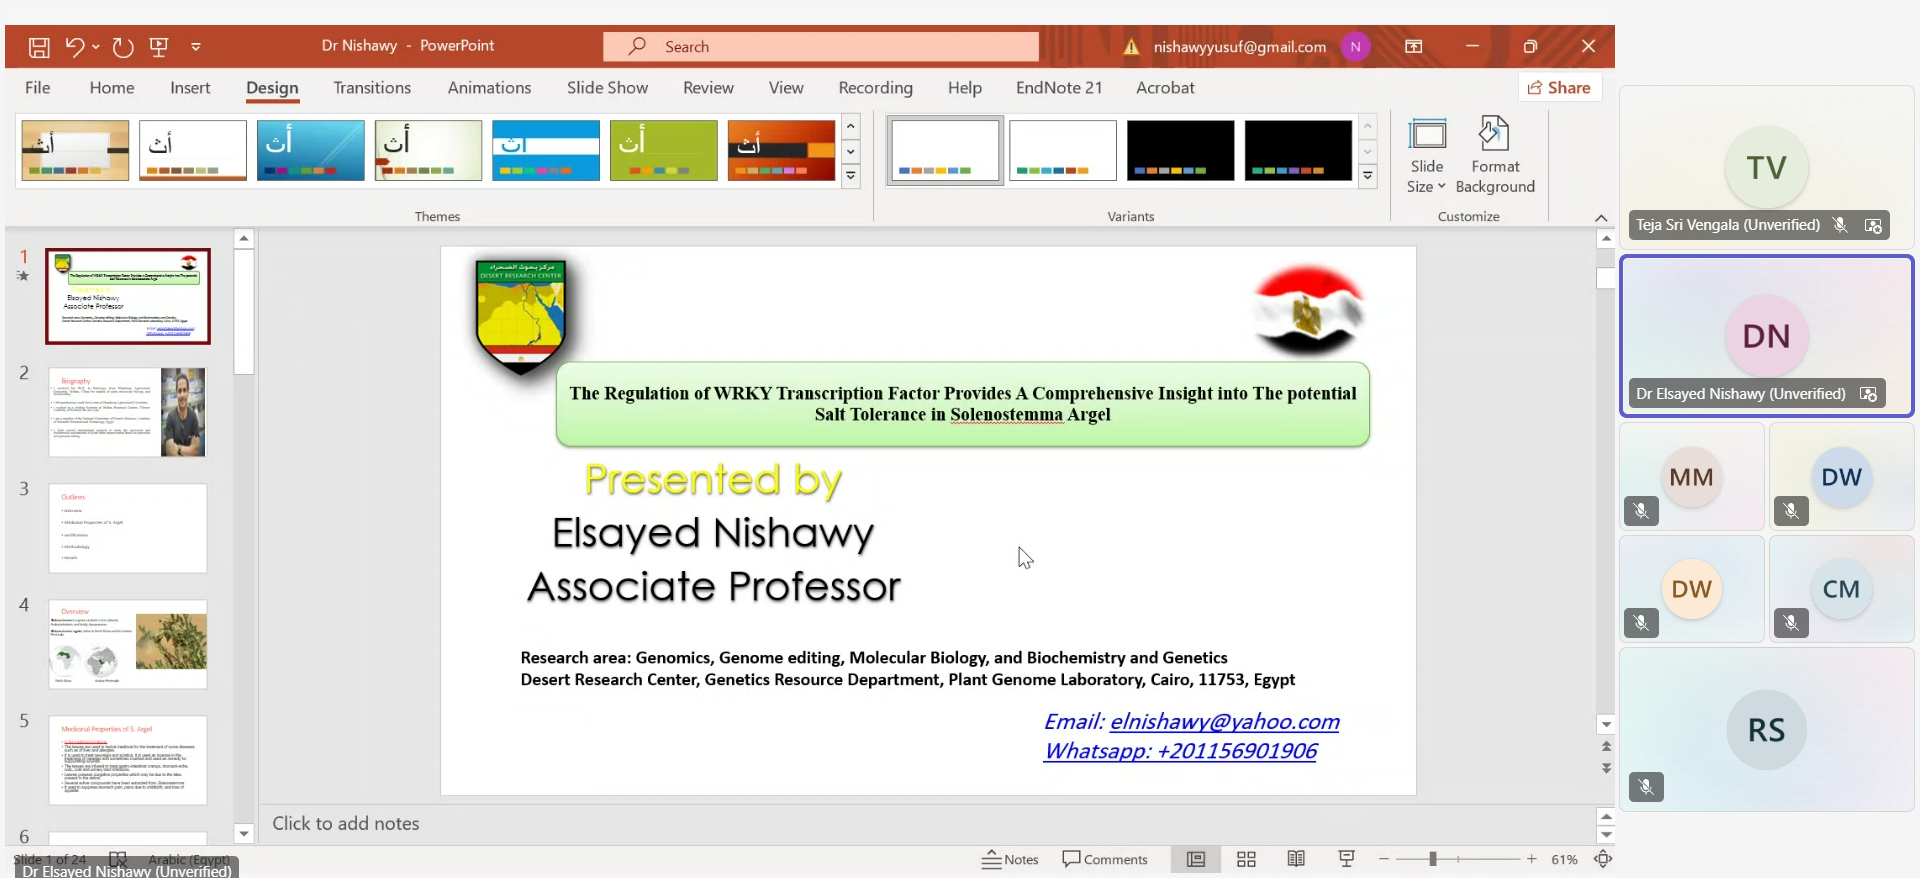Click the Redo icon
This screenshot has width=1920, height=878.
[x=123, y=47]
